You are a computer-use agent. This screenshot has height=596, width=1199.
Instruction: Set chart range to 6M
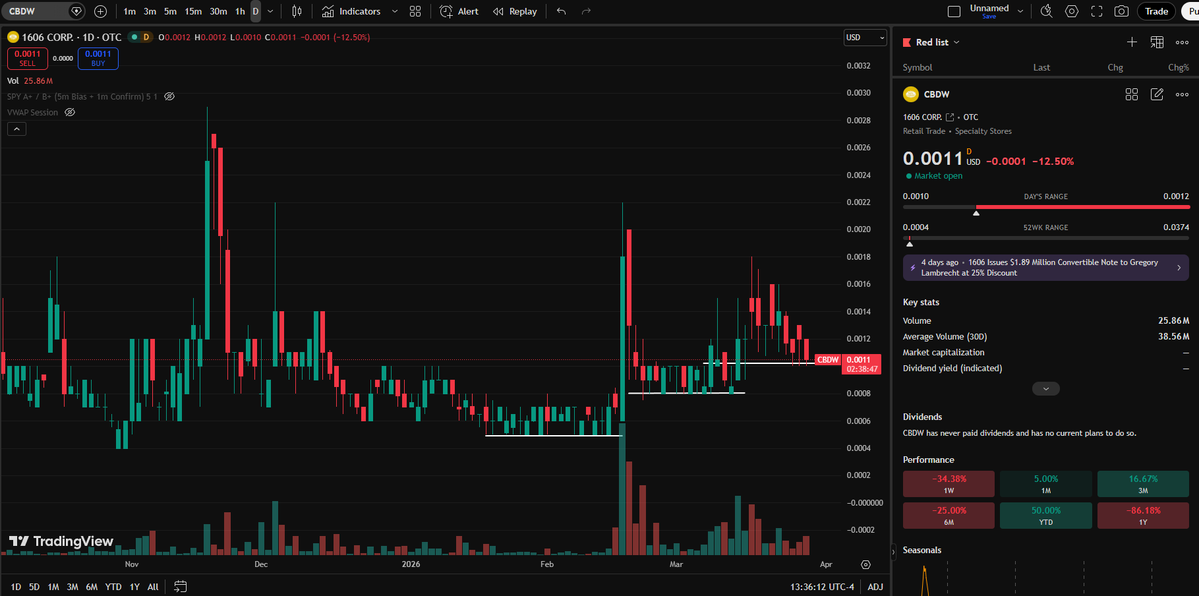(x=92, y=587)
